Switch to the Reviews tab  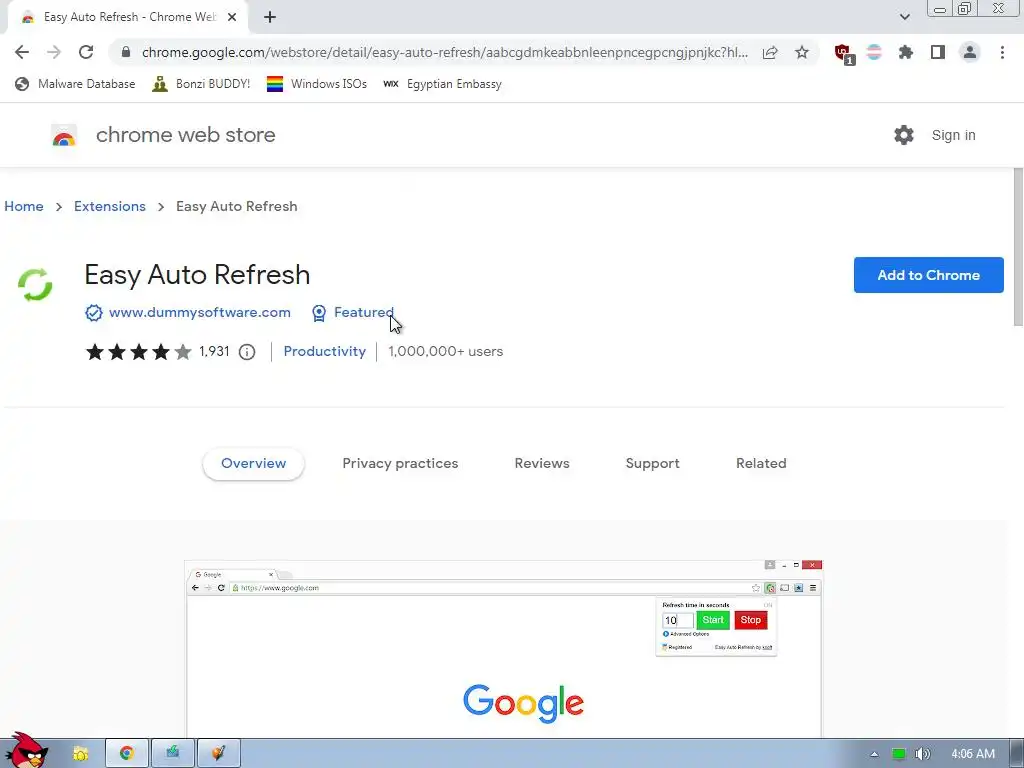(542, 464)
